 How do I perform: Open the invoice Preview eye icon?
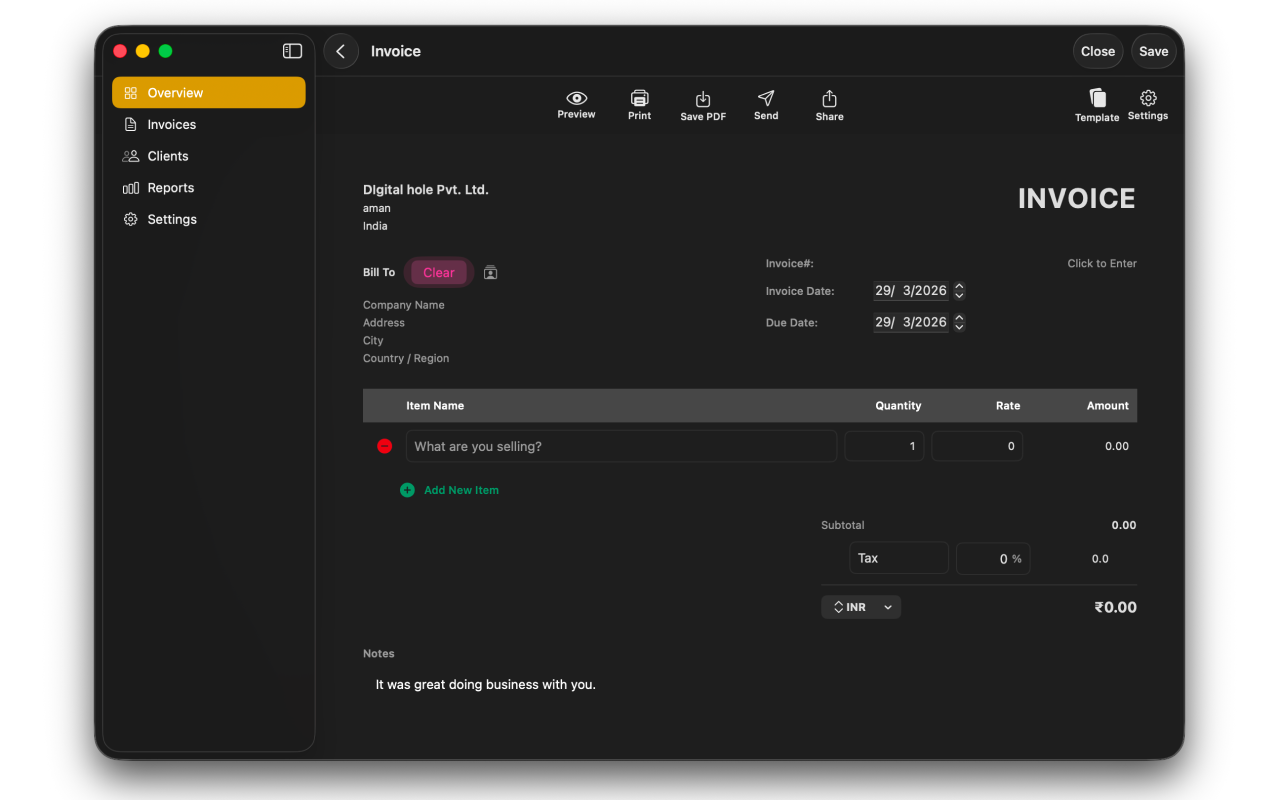coord(576,98)
